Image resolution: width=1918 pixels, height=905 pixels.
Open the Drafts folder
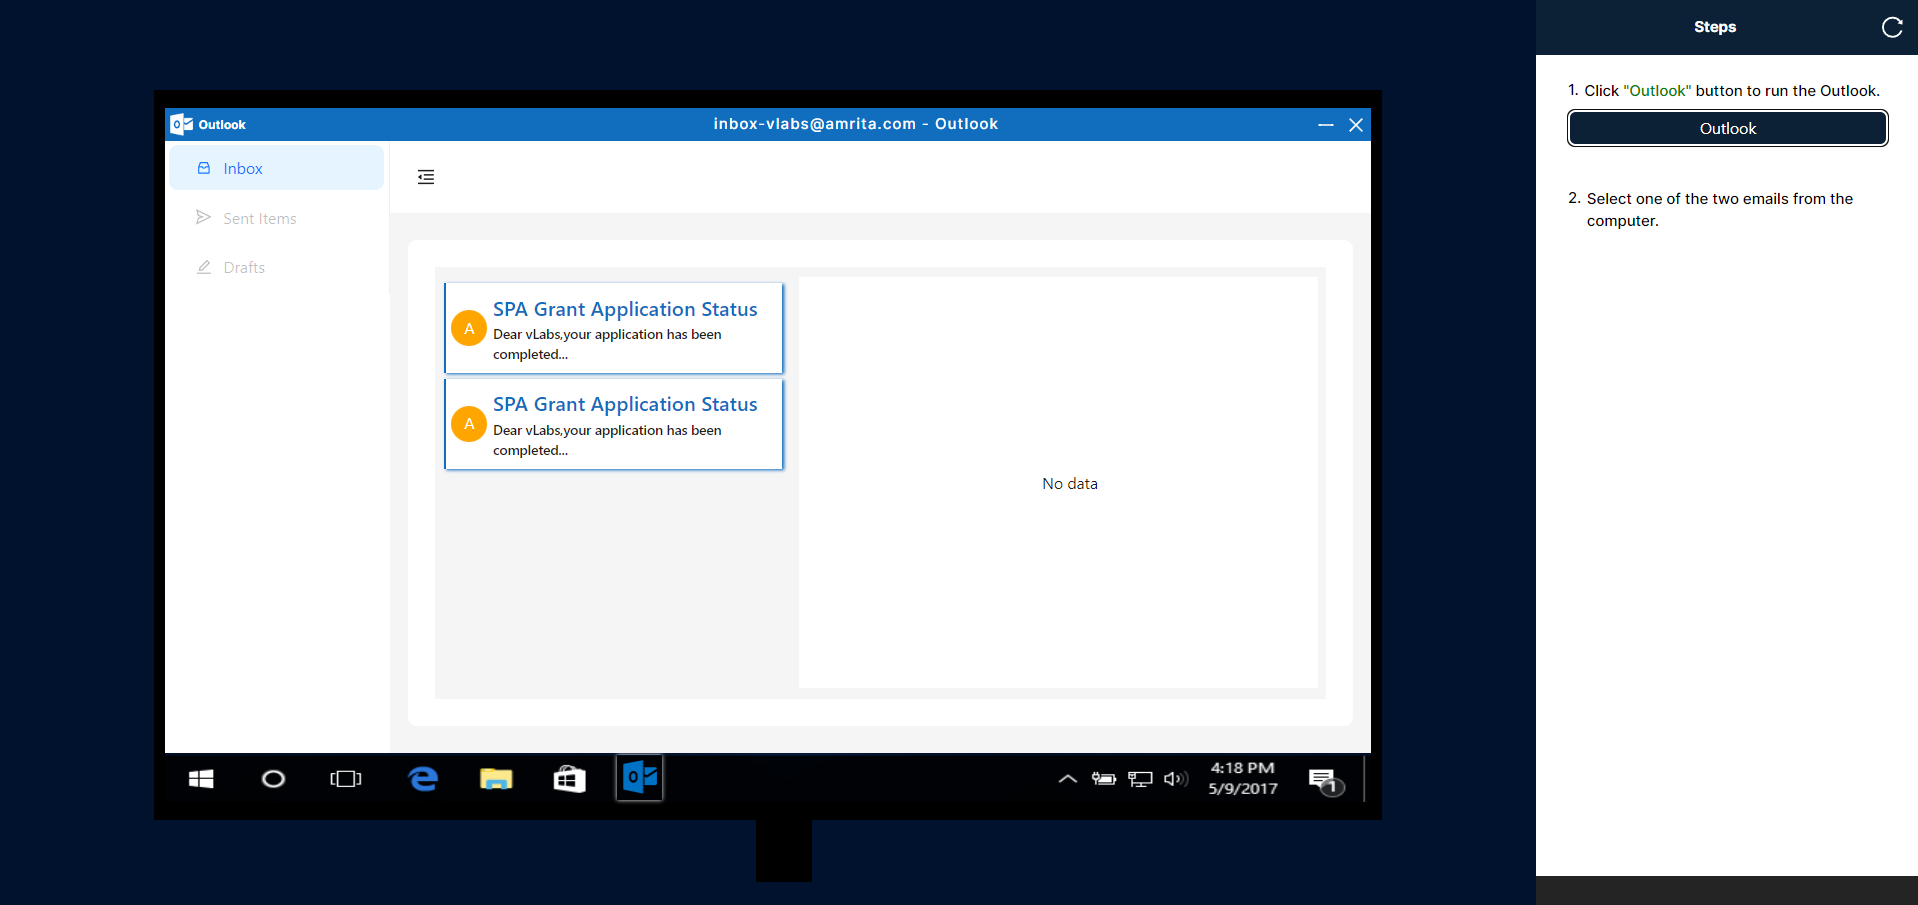(x=244, y=267)
